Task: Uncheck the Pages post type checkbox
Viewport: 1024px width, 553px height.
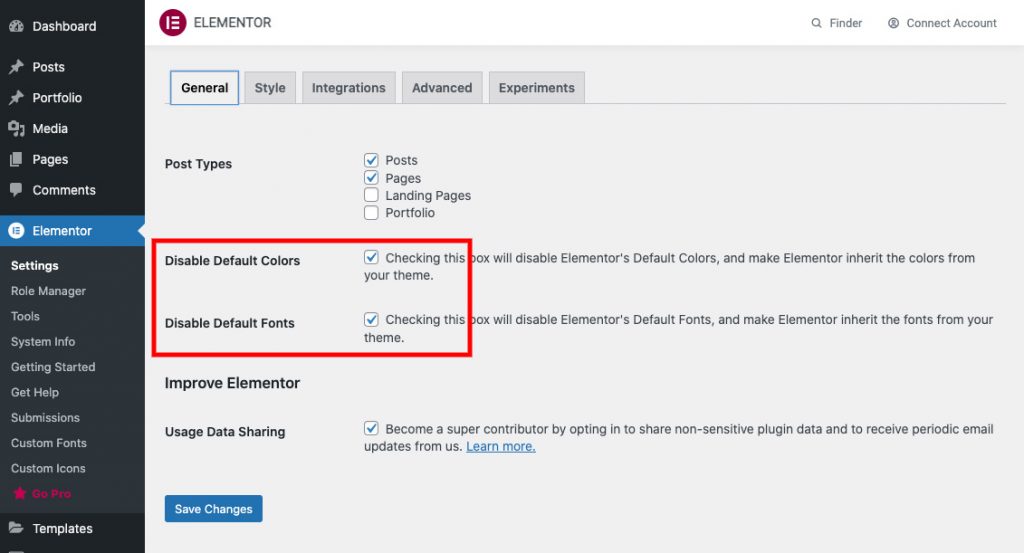Action: pyautogui.click(x=371, y=178)
